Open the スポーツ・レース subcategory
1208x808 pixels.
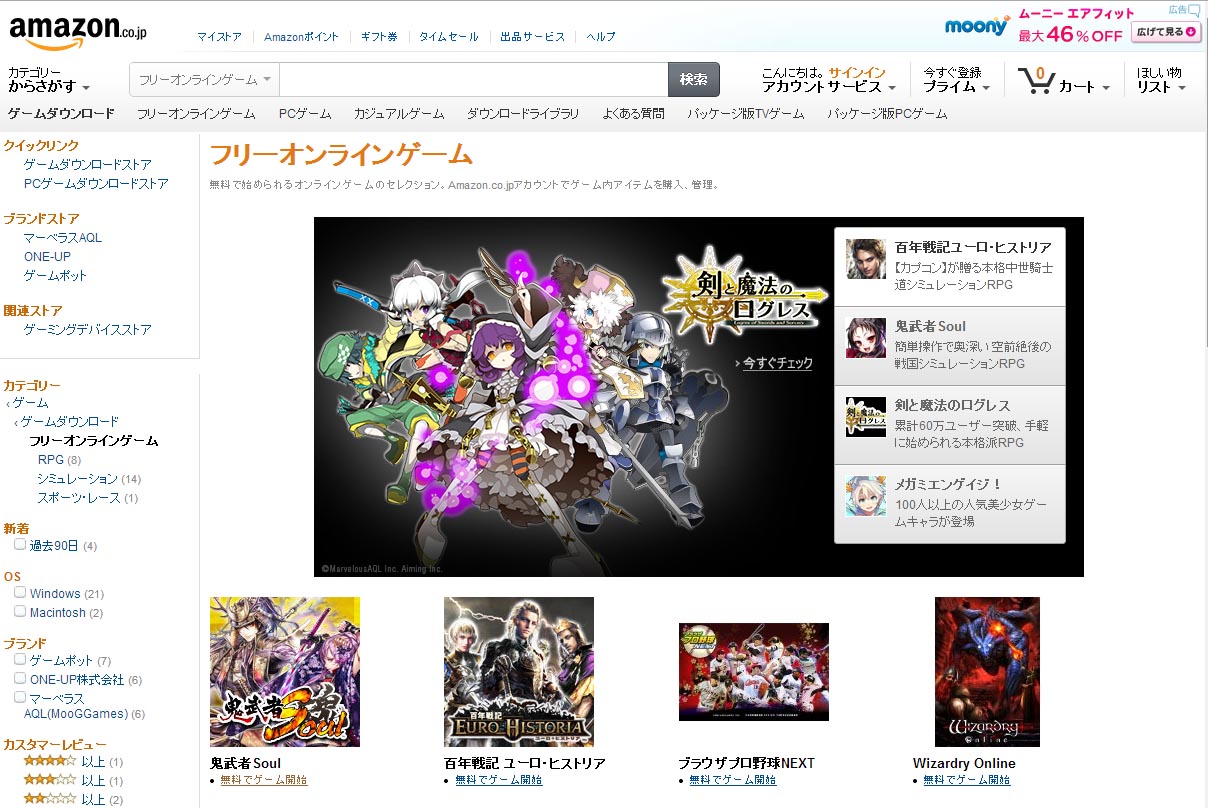click(x=78, y=498)
